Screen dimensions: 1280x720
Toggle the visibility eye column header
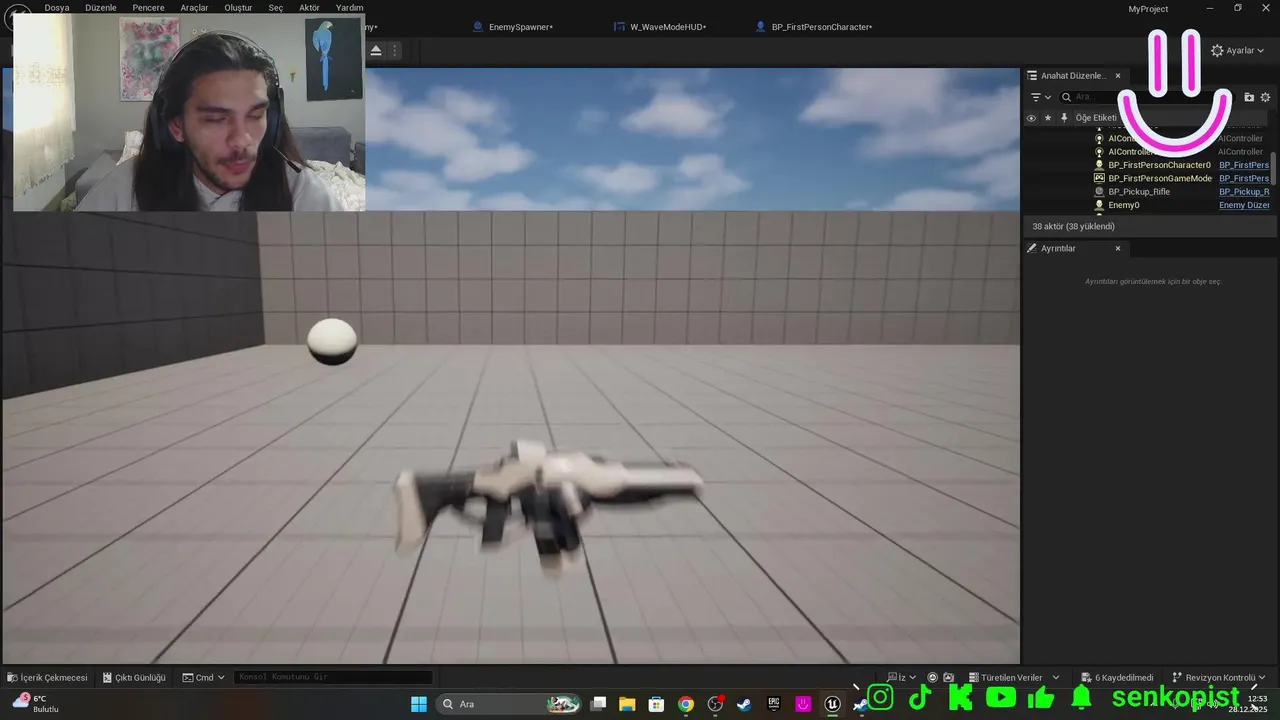pyautogui.click(x=1031, y=117)
